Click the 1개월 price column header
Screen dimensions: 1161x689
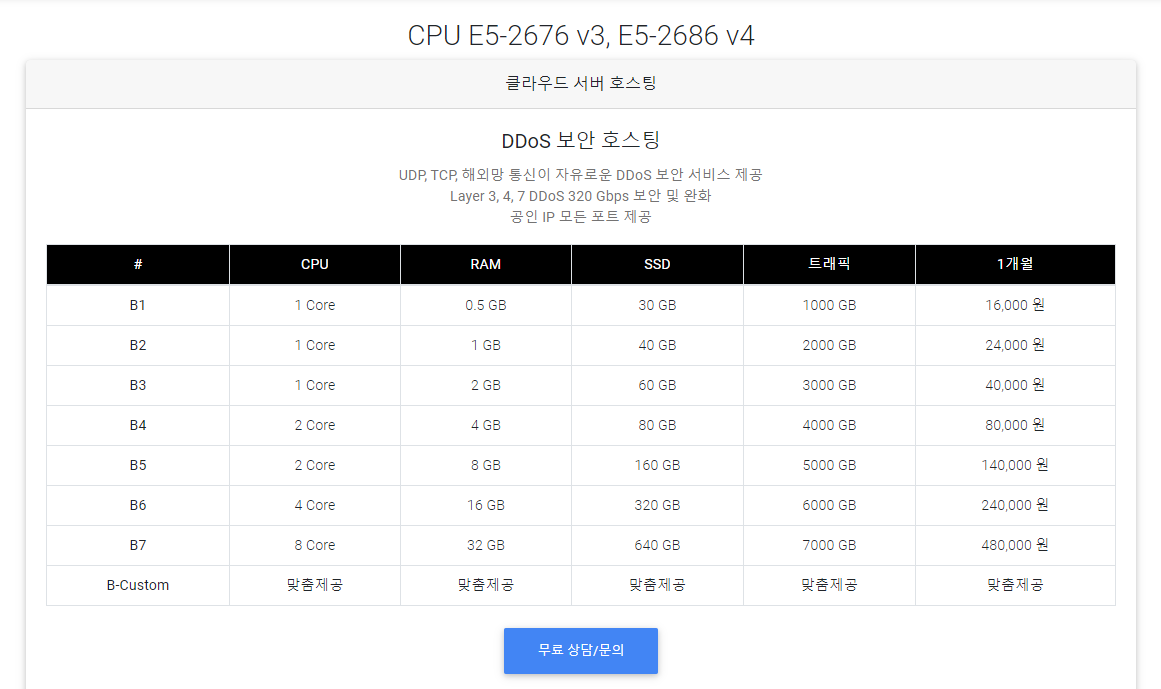[x=1014, y=264]
